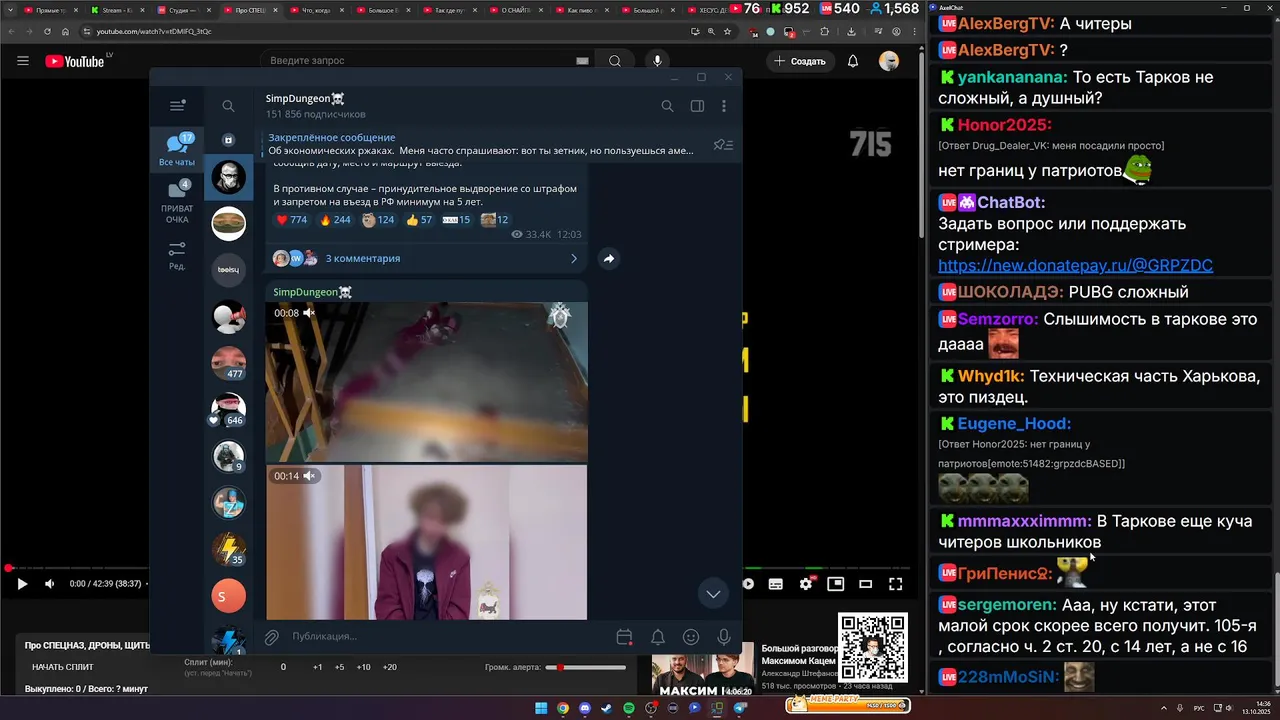Image resolution: width=1280 pixels, height=720 pixels.
Task: Open chat with 646 unread badge
Action: [x=229, y=409]
